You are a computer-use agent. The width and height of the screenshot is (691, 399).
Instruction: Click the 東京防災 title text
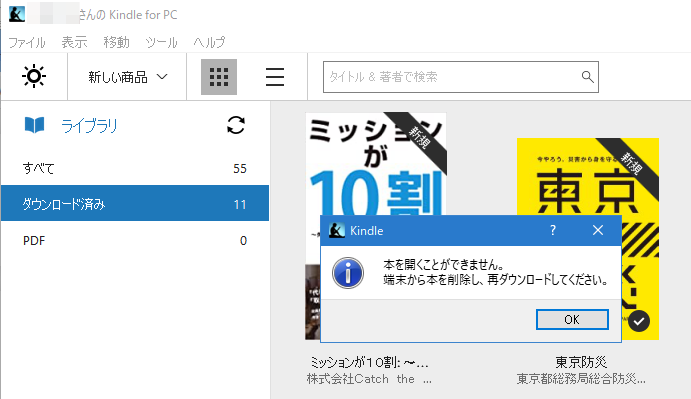click(x=581, y=362)
